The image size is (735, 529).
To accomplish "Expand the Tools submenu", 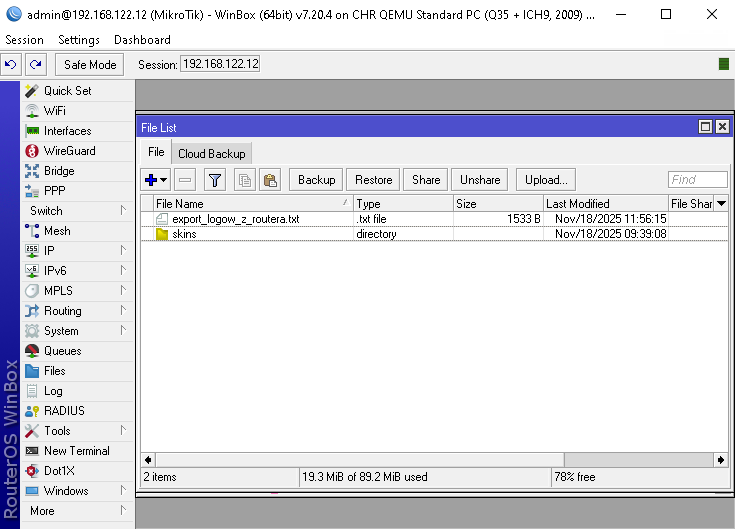I will tap(77, 431).
